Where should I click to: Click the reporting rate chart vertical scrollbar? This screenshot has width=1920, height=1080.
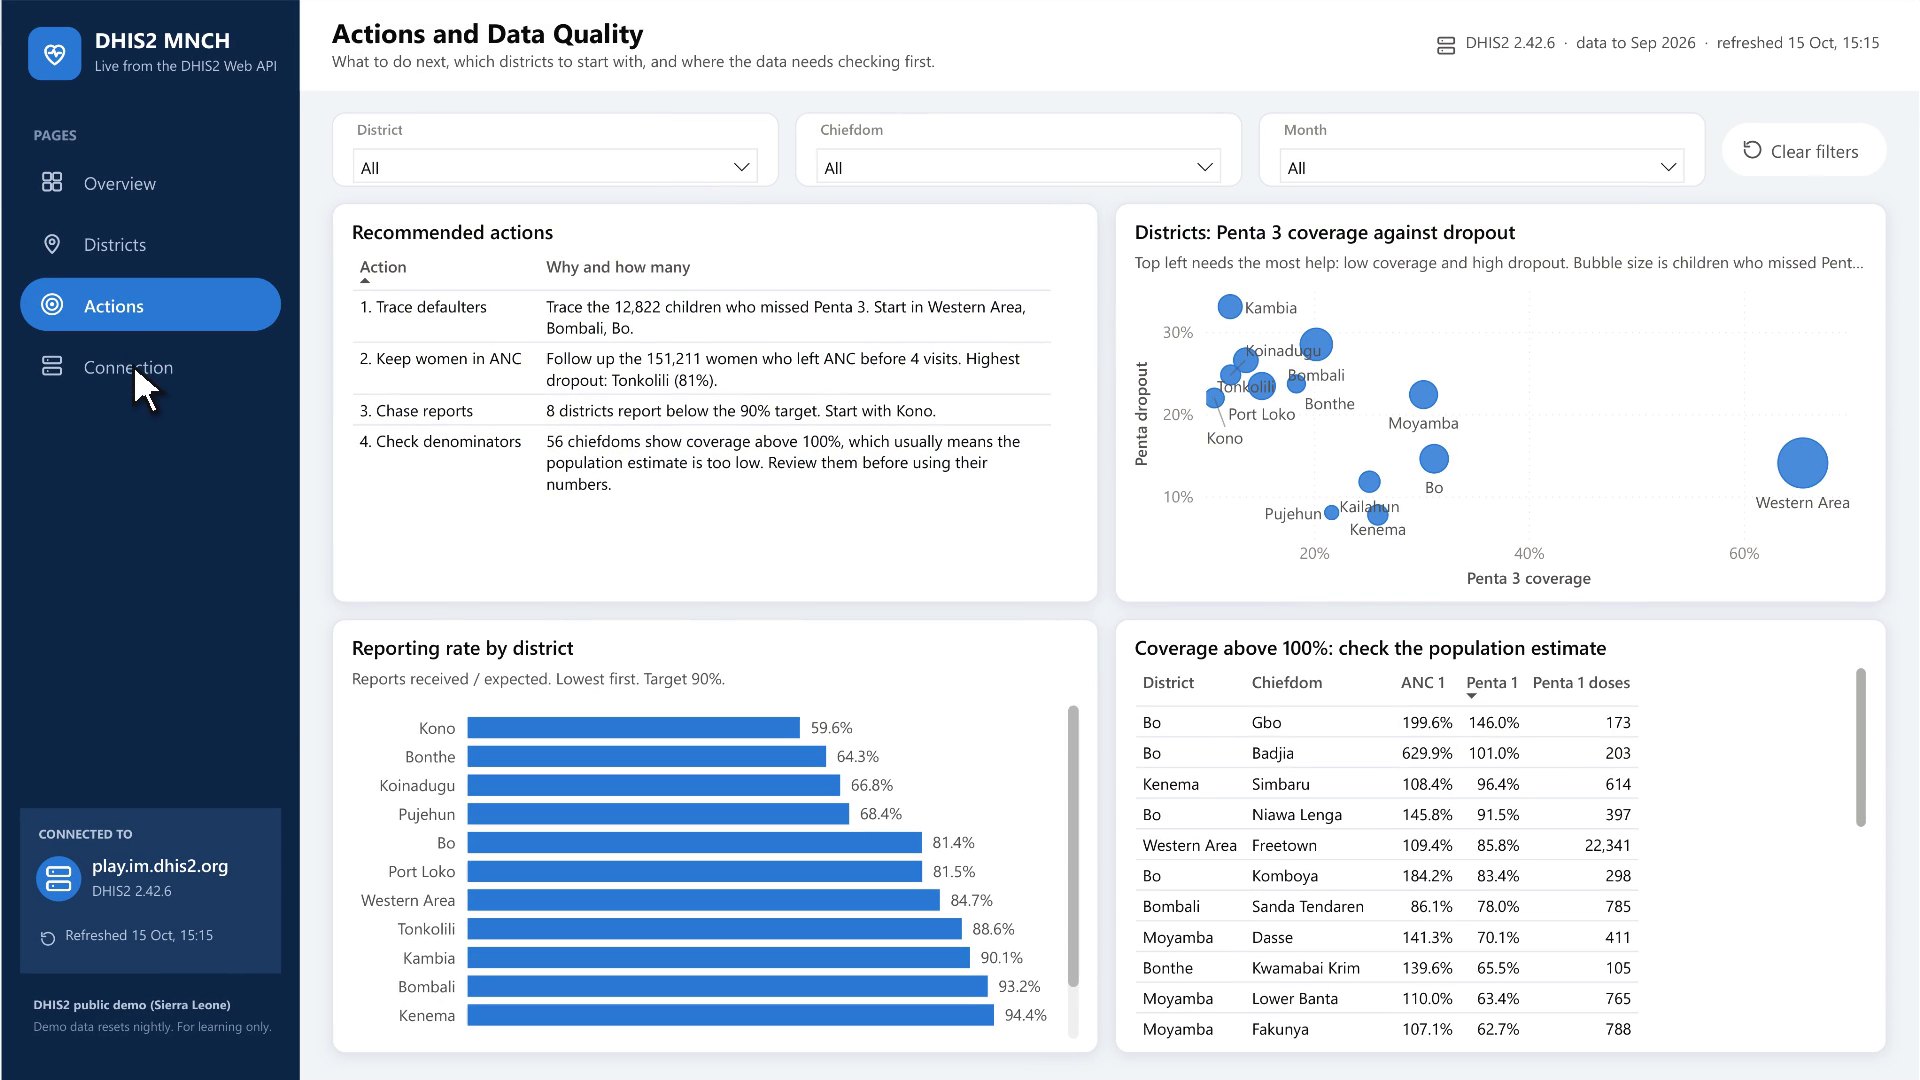[x=1073, y=846]
